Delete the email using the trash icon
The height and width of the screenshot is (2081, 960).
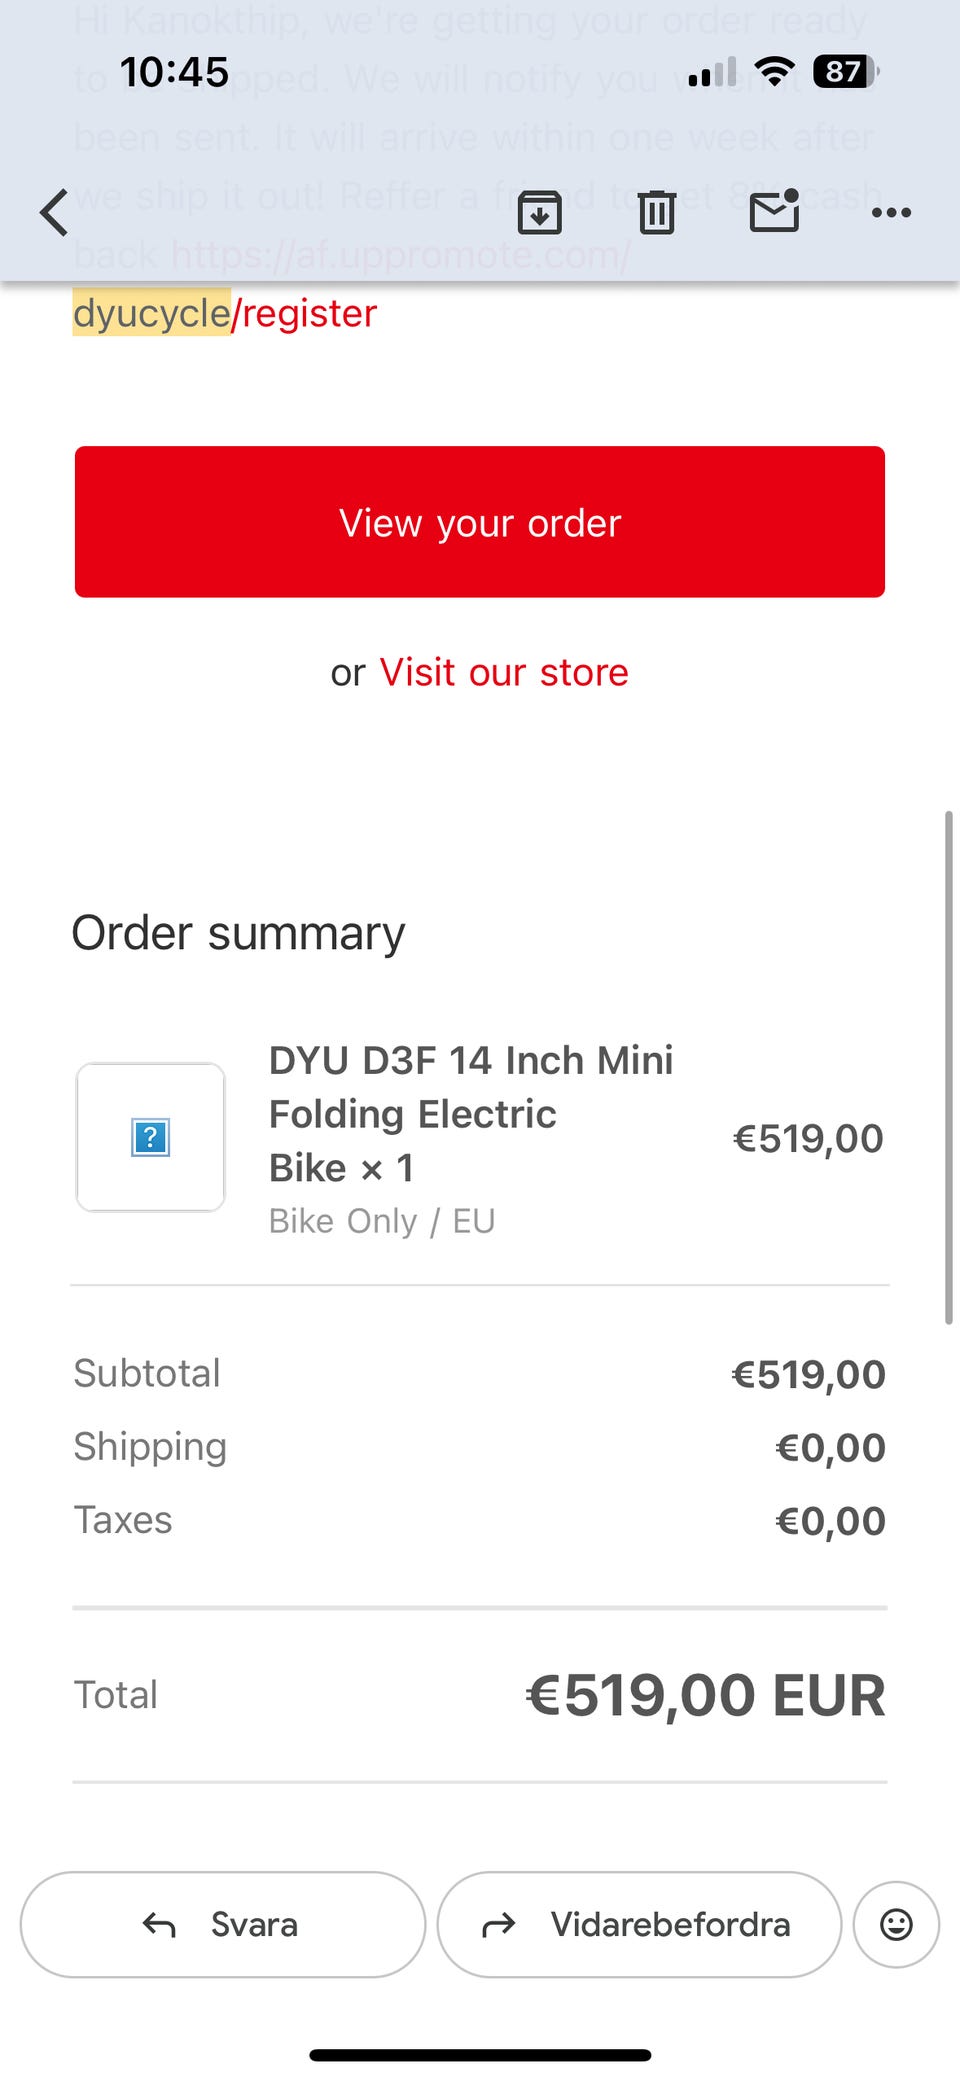point(656,212)
